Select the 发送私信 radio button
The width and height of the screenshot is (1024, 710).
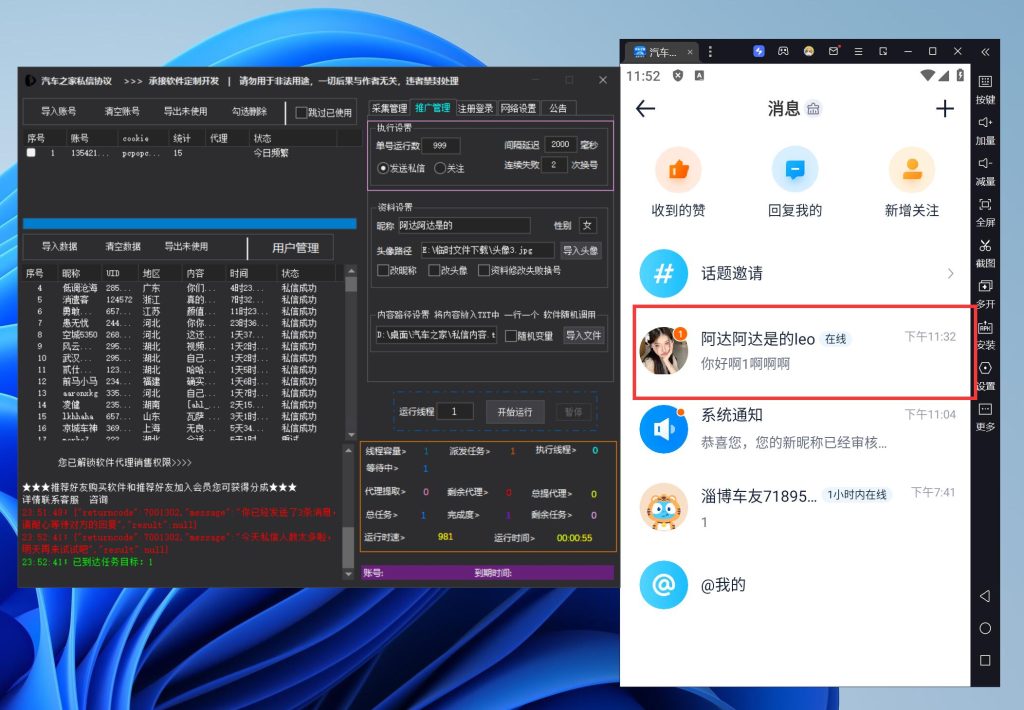(383, 168)
